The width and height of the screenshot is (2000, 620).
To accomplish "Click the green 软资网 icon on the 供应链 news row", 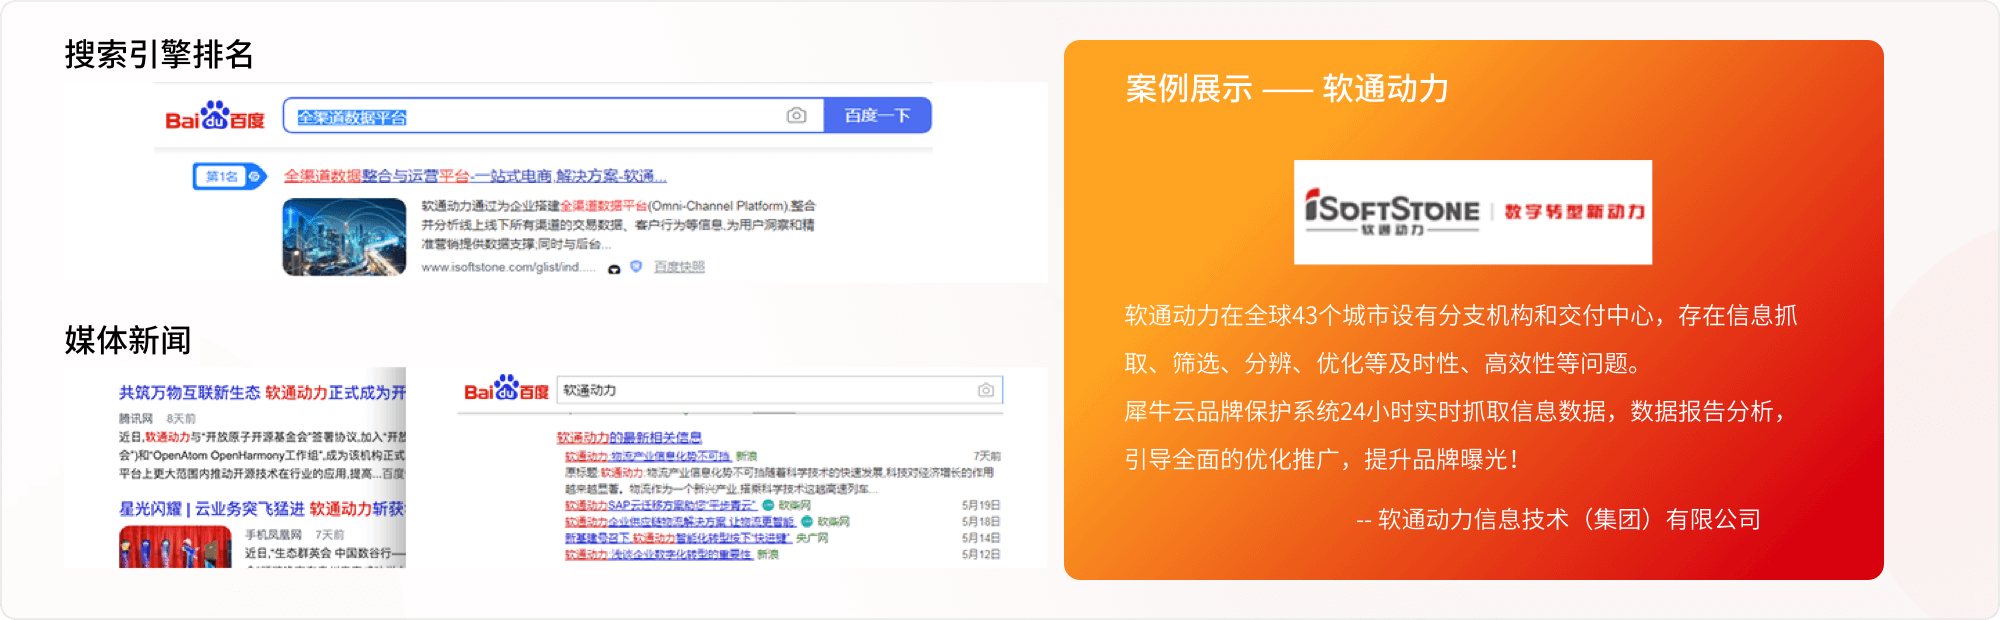I will click(x=807, y=522).
